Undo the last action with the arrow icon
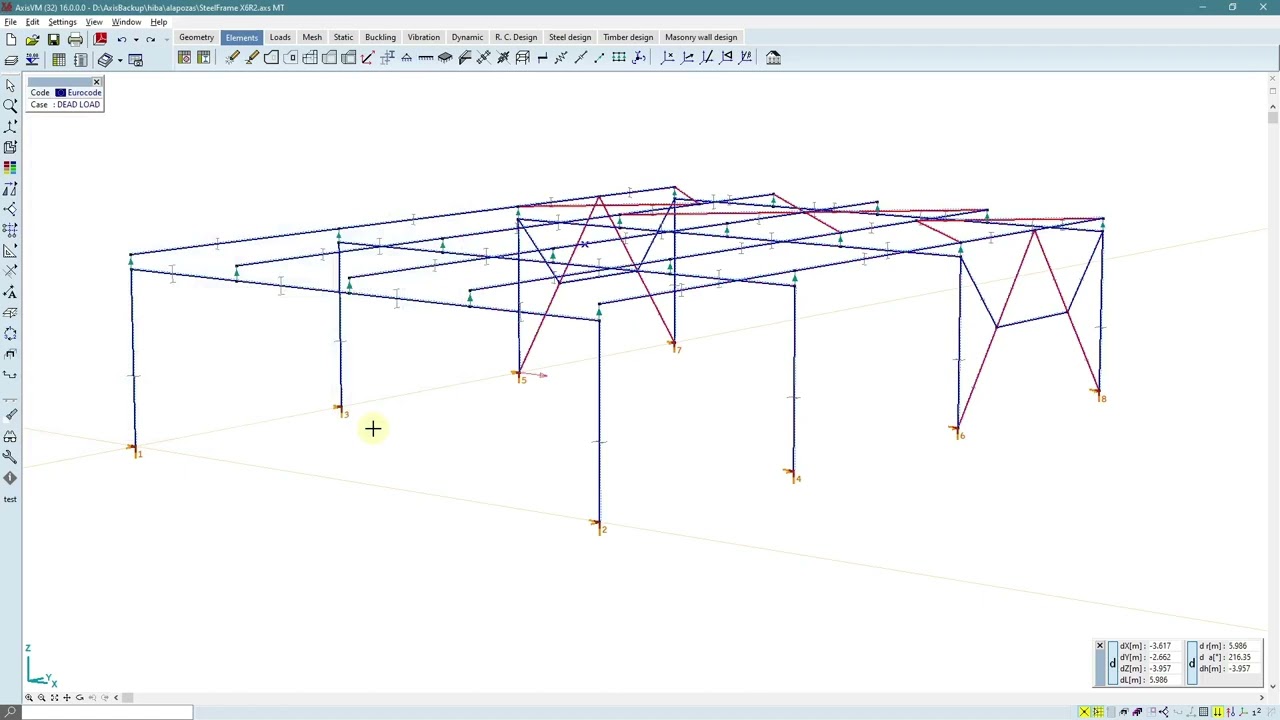The image size is (1280, 720). pos(121,40)
